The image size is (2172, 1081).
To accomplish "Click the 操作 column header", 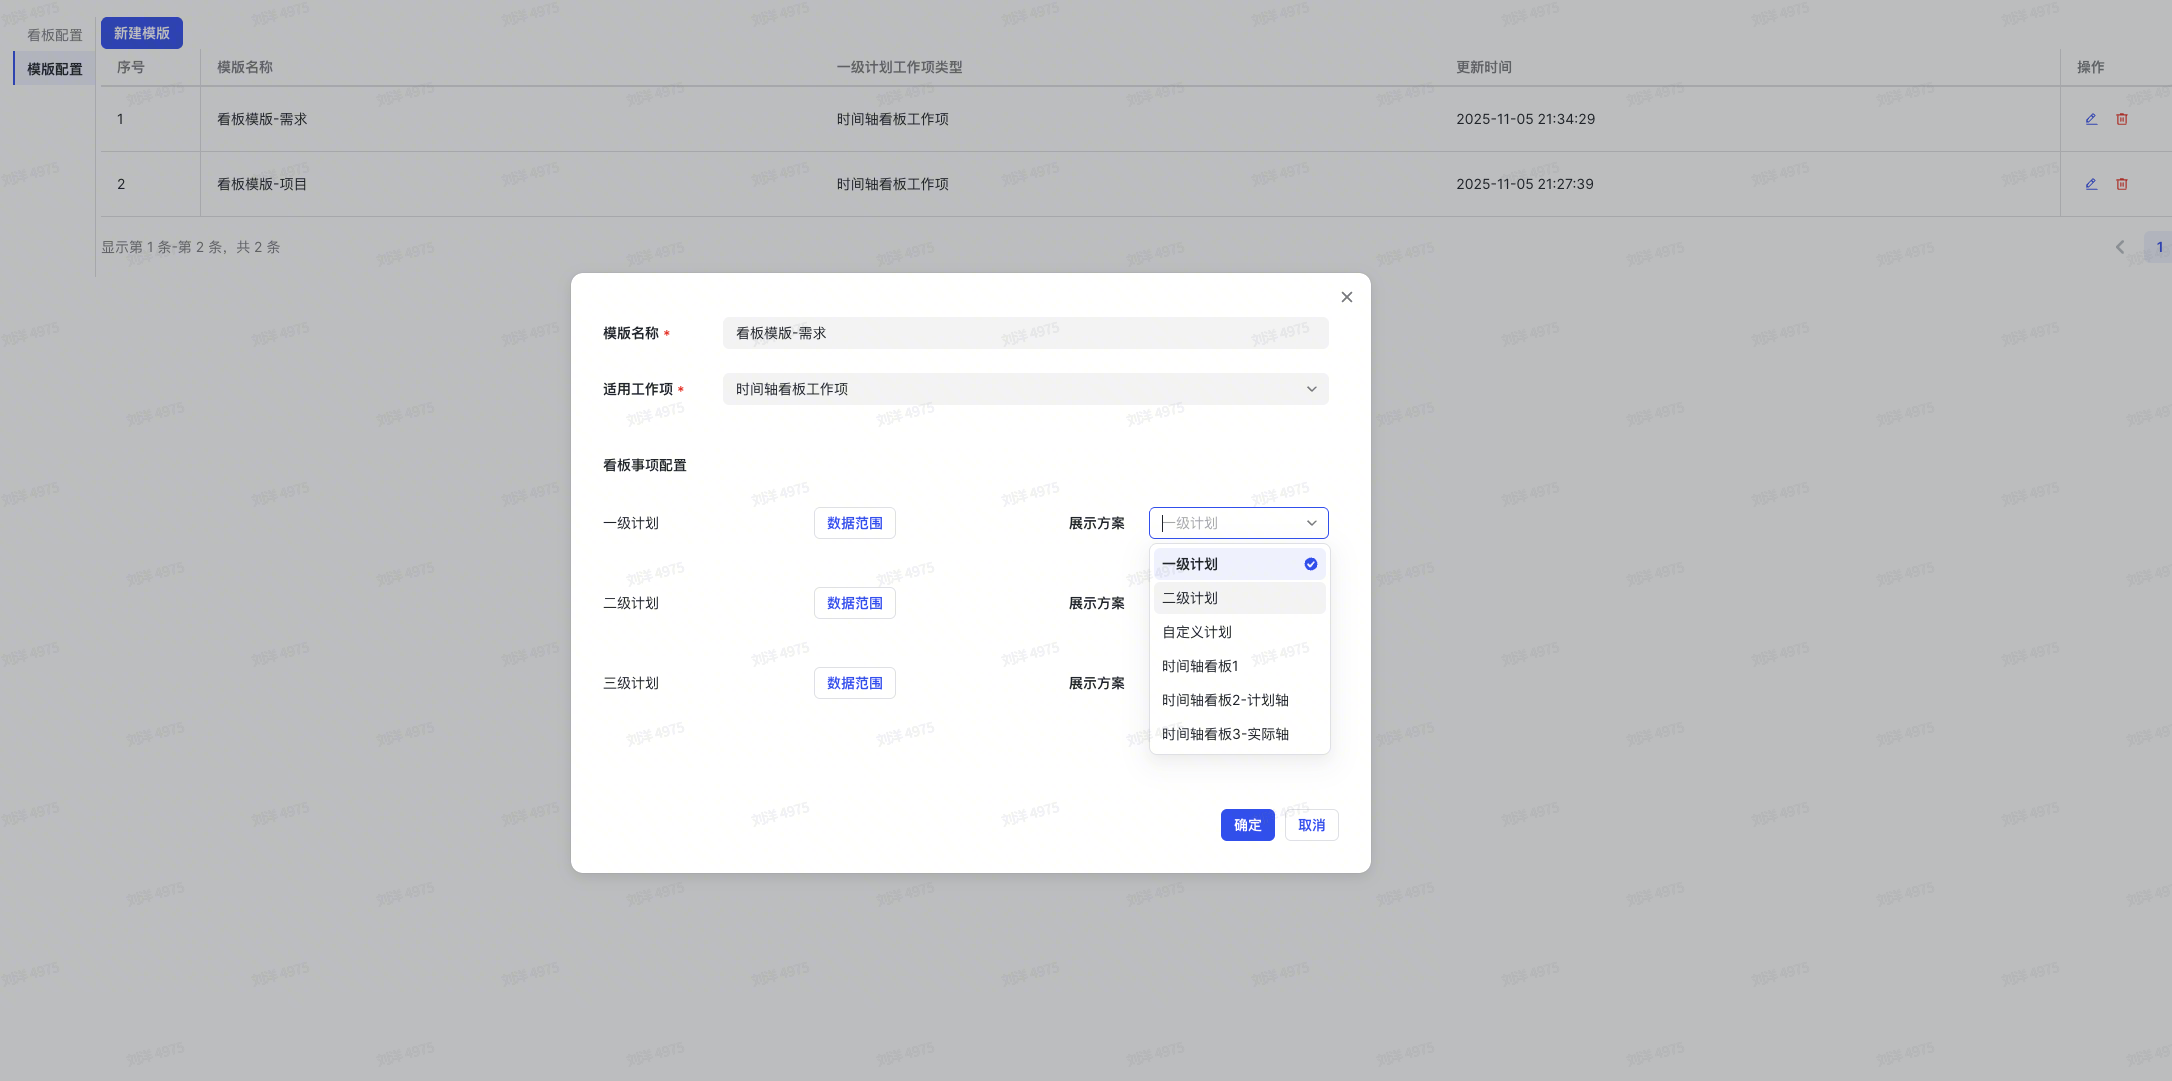I will point(2091,67).
